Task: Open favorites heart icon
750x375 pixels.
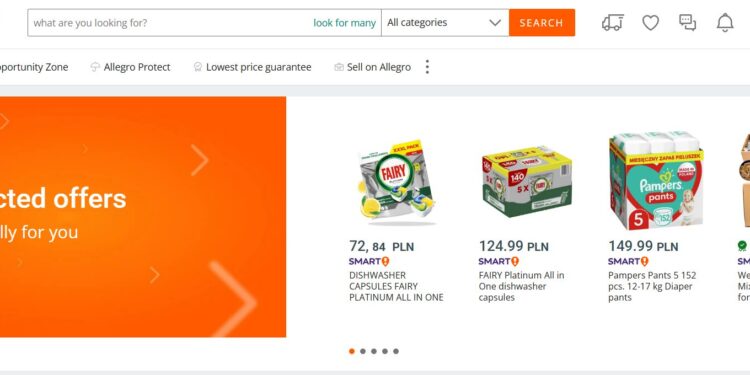Action: (651, 22)
